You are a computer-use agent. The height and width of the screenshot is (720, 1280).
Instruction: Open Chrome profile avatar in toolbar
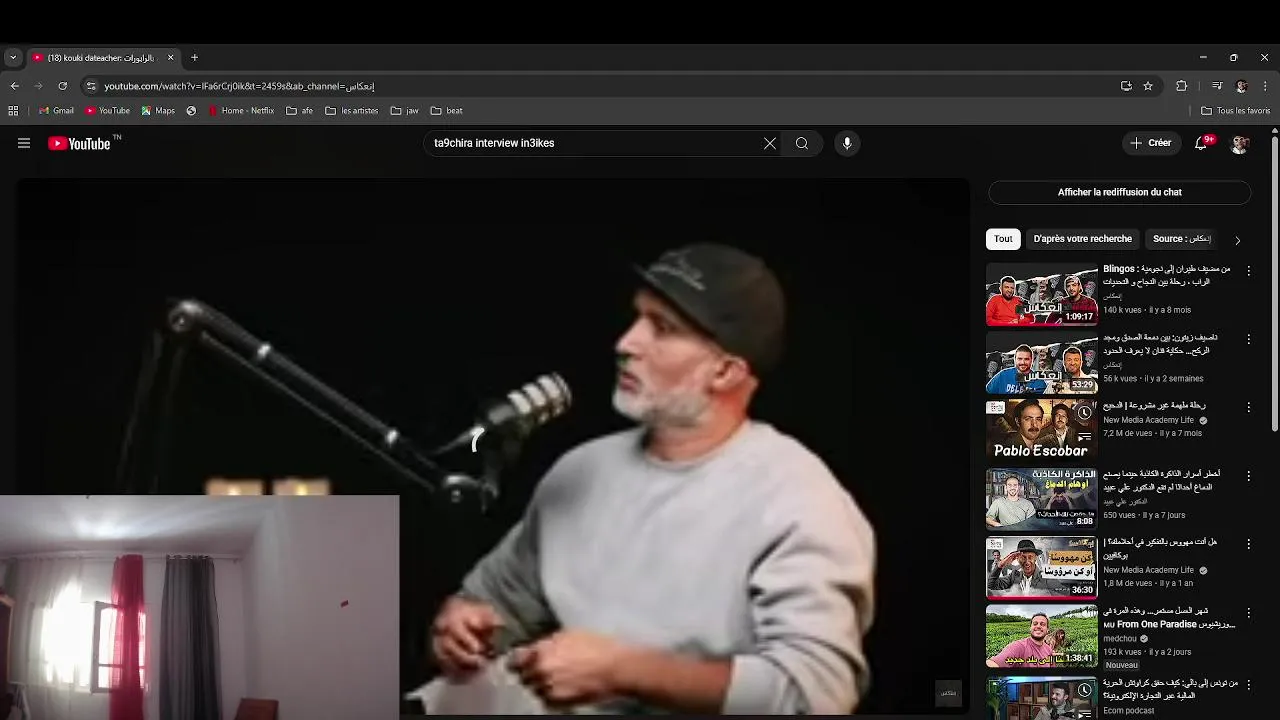(x=1241, y=86)
